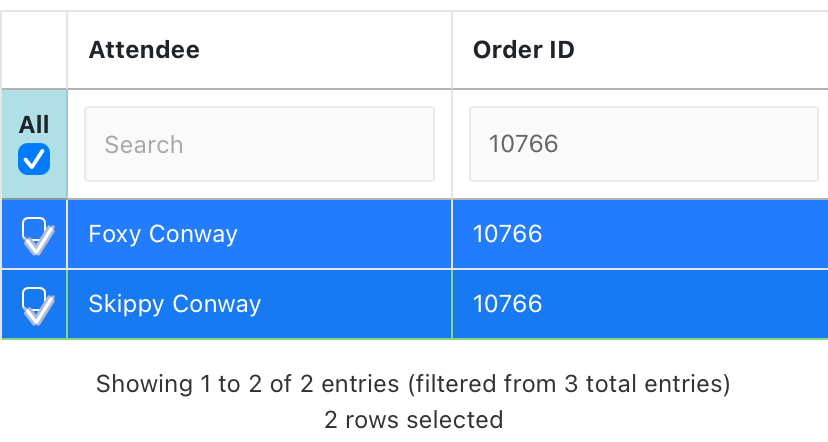Deselect the Skippy Conway row checkbox

pyautogui.click(x=35, y=304)
